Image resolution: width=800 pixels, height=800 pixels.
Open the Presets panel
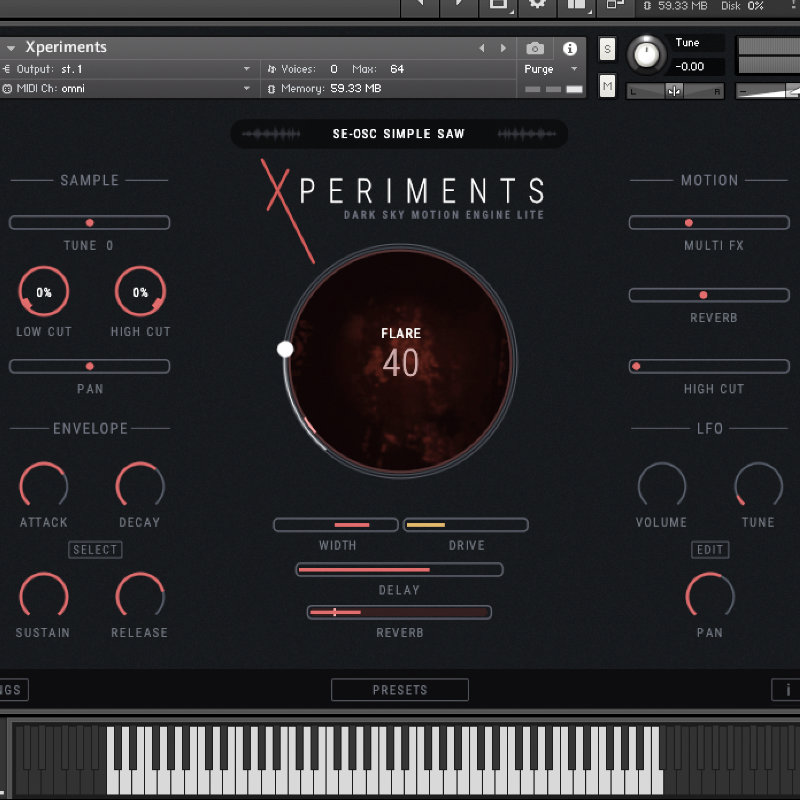point(399,690)
